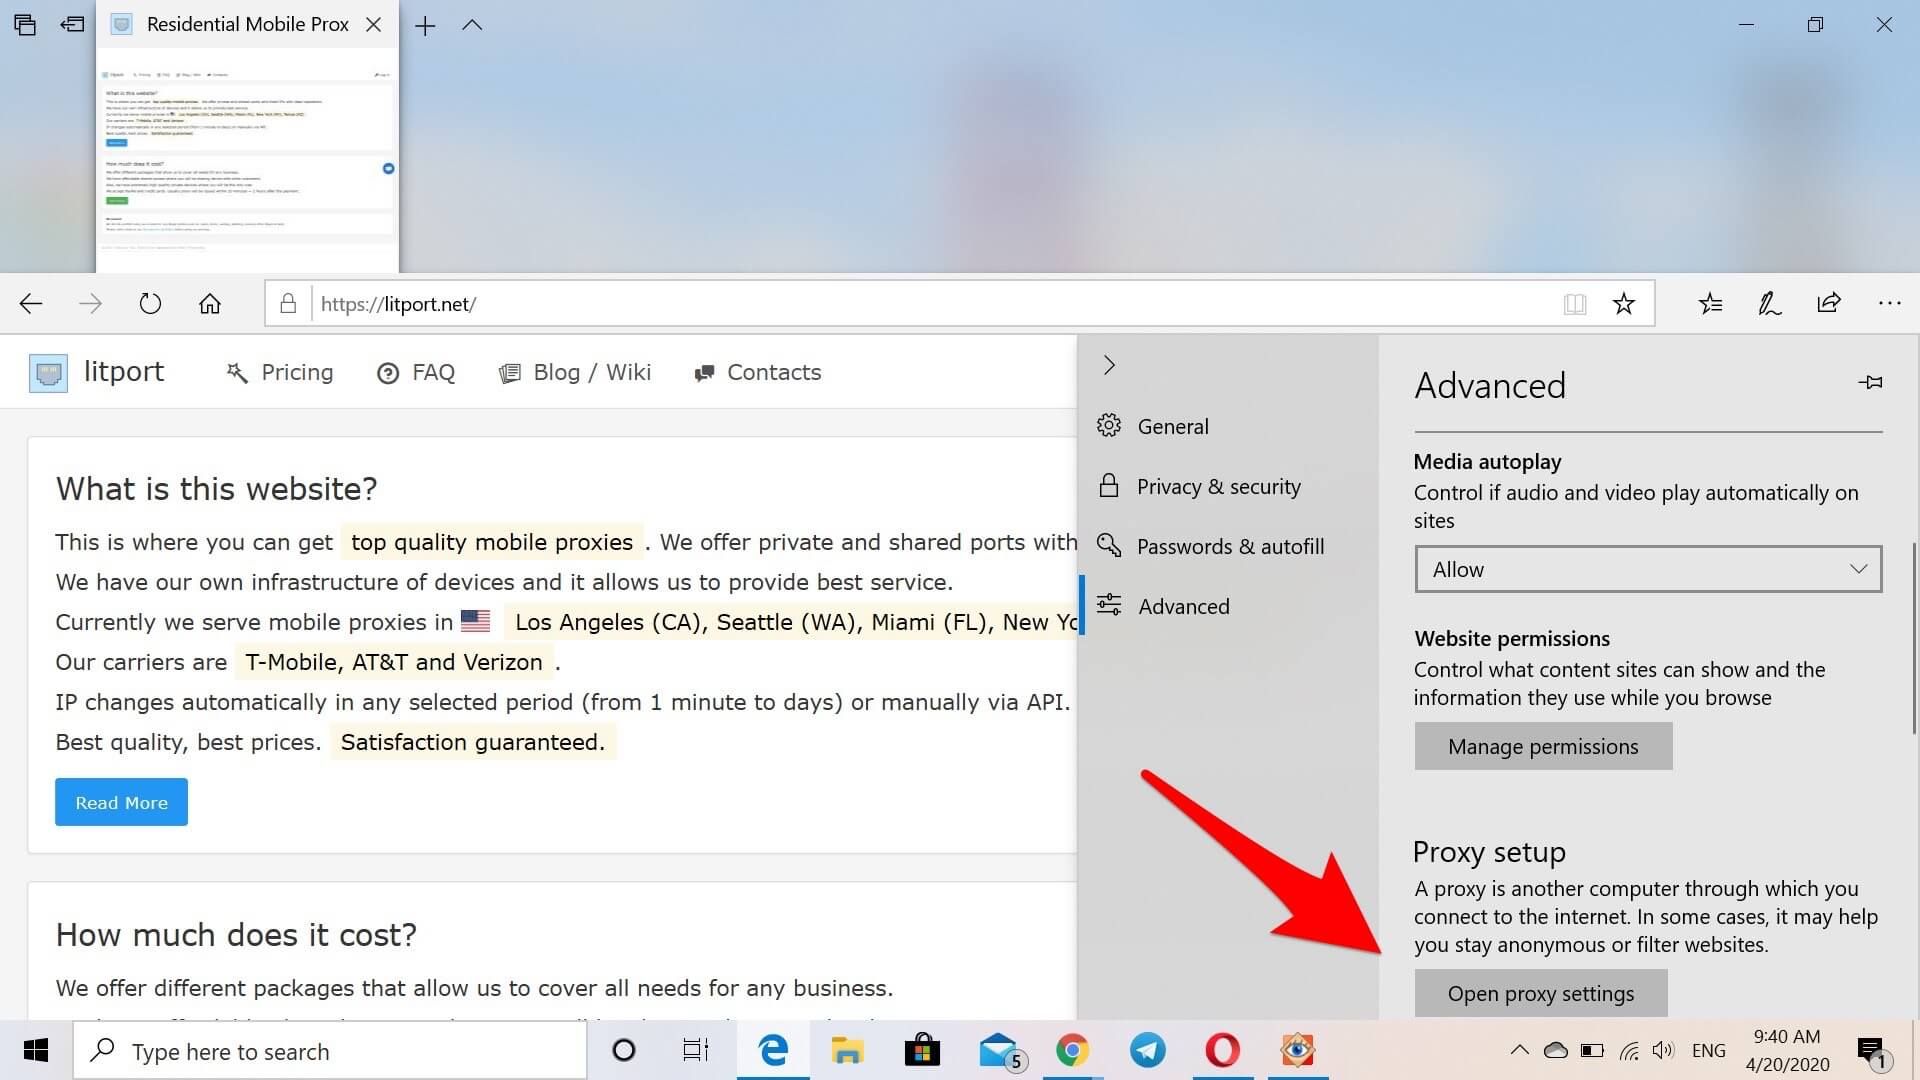
Task: Open the eye-icon app on taskbar
Action: (x=1298, y=1050)
